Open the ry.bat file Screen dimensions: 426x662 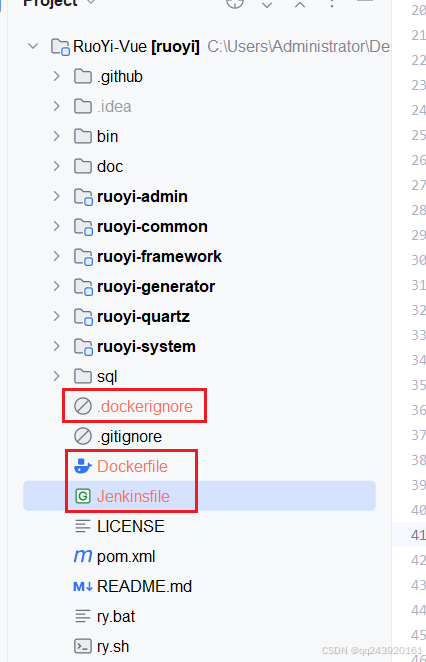[x=116, y=617]
